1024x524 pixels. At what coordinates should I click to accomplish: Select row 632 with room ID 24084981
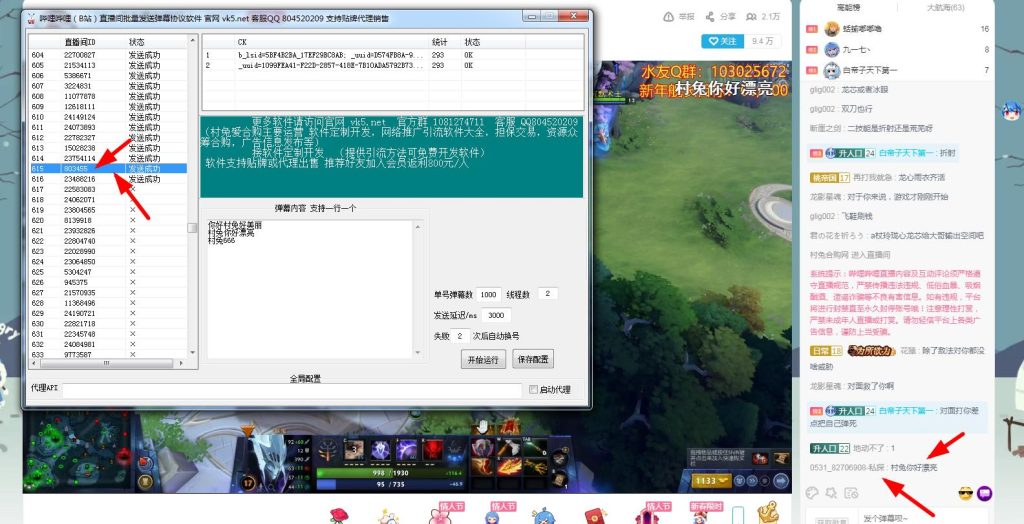click(x=108, y=344)
